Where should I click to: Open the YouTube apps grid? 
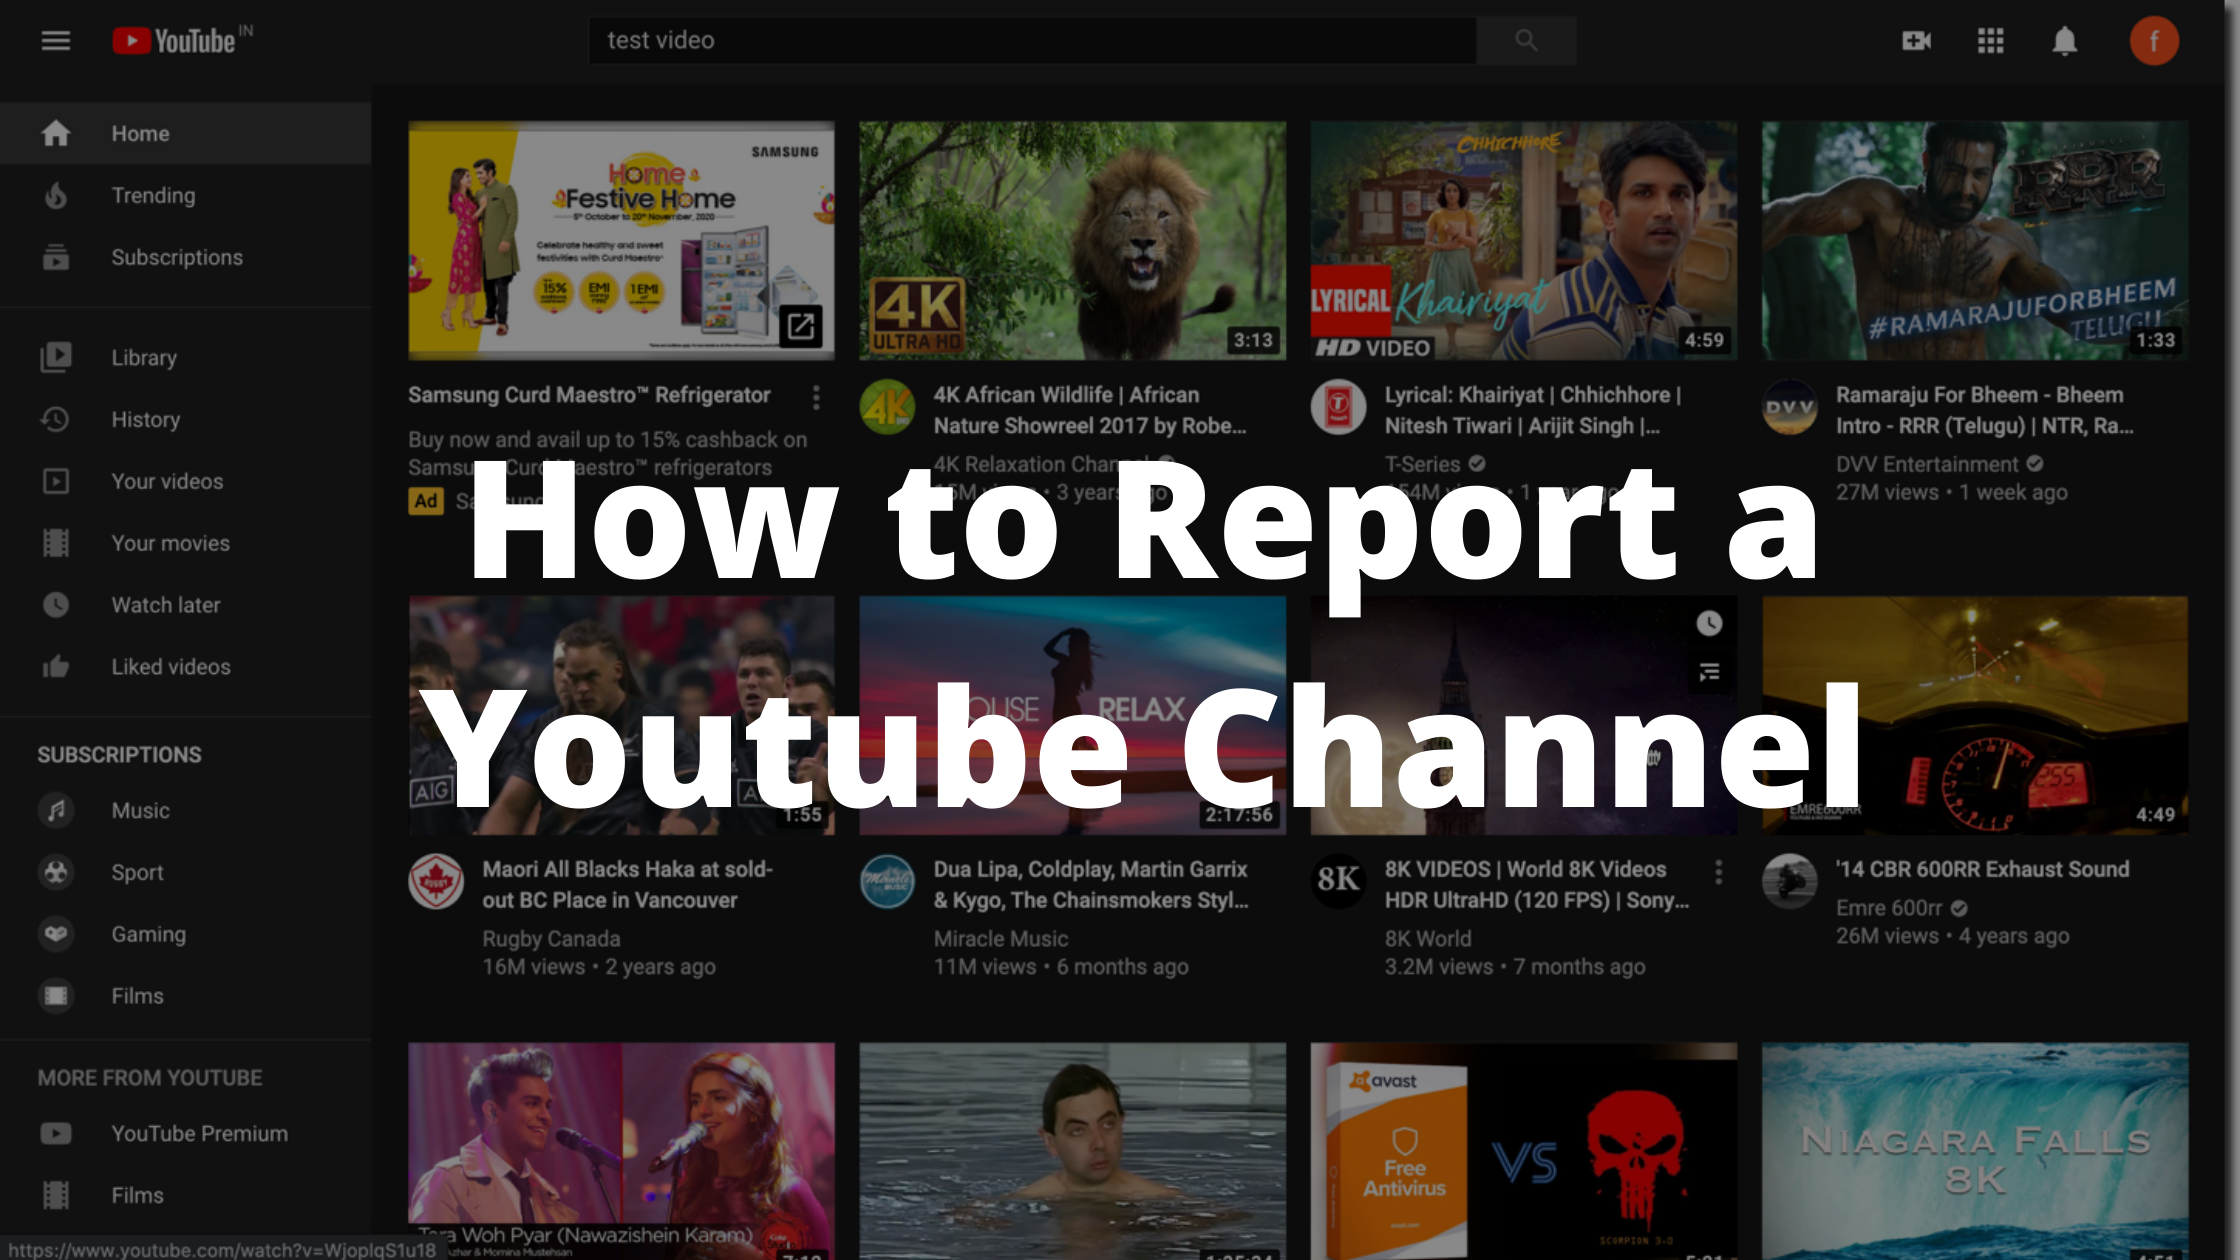click(x=1990, y=41)
